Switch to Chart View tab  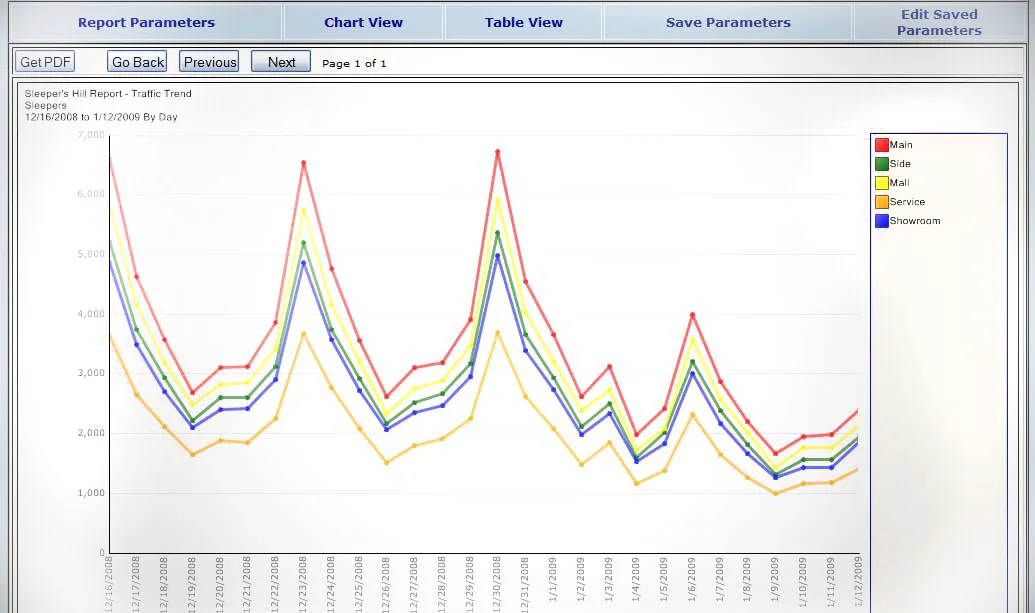tap(363, 22)
